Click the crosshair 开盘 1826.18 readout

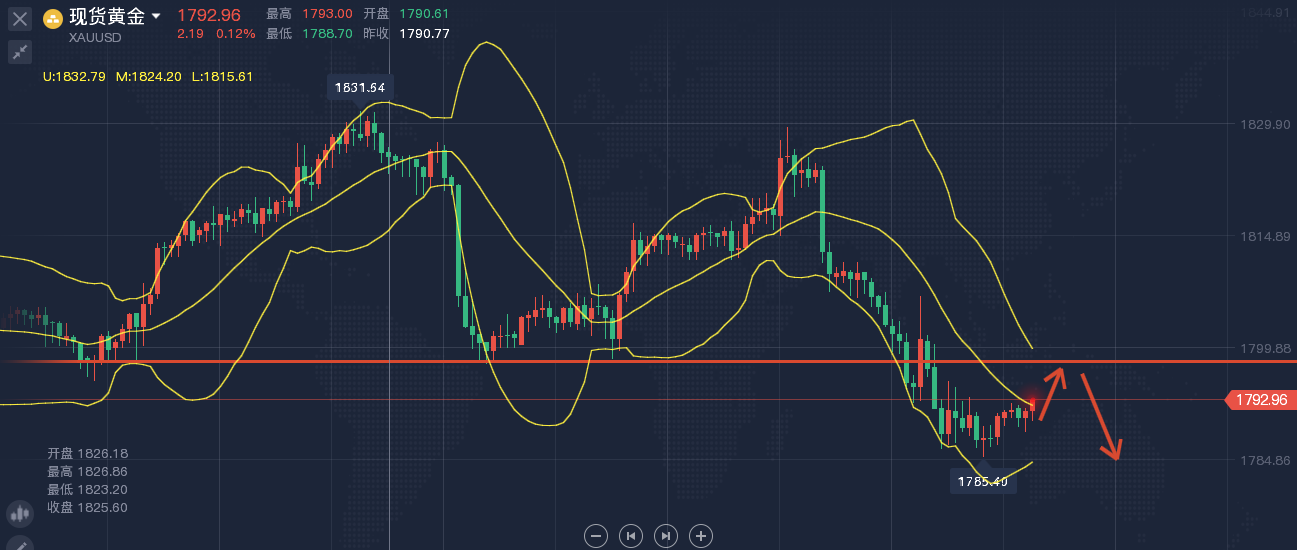pyautogui.click(x=88, y=453)
